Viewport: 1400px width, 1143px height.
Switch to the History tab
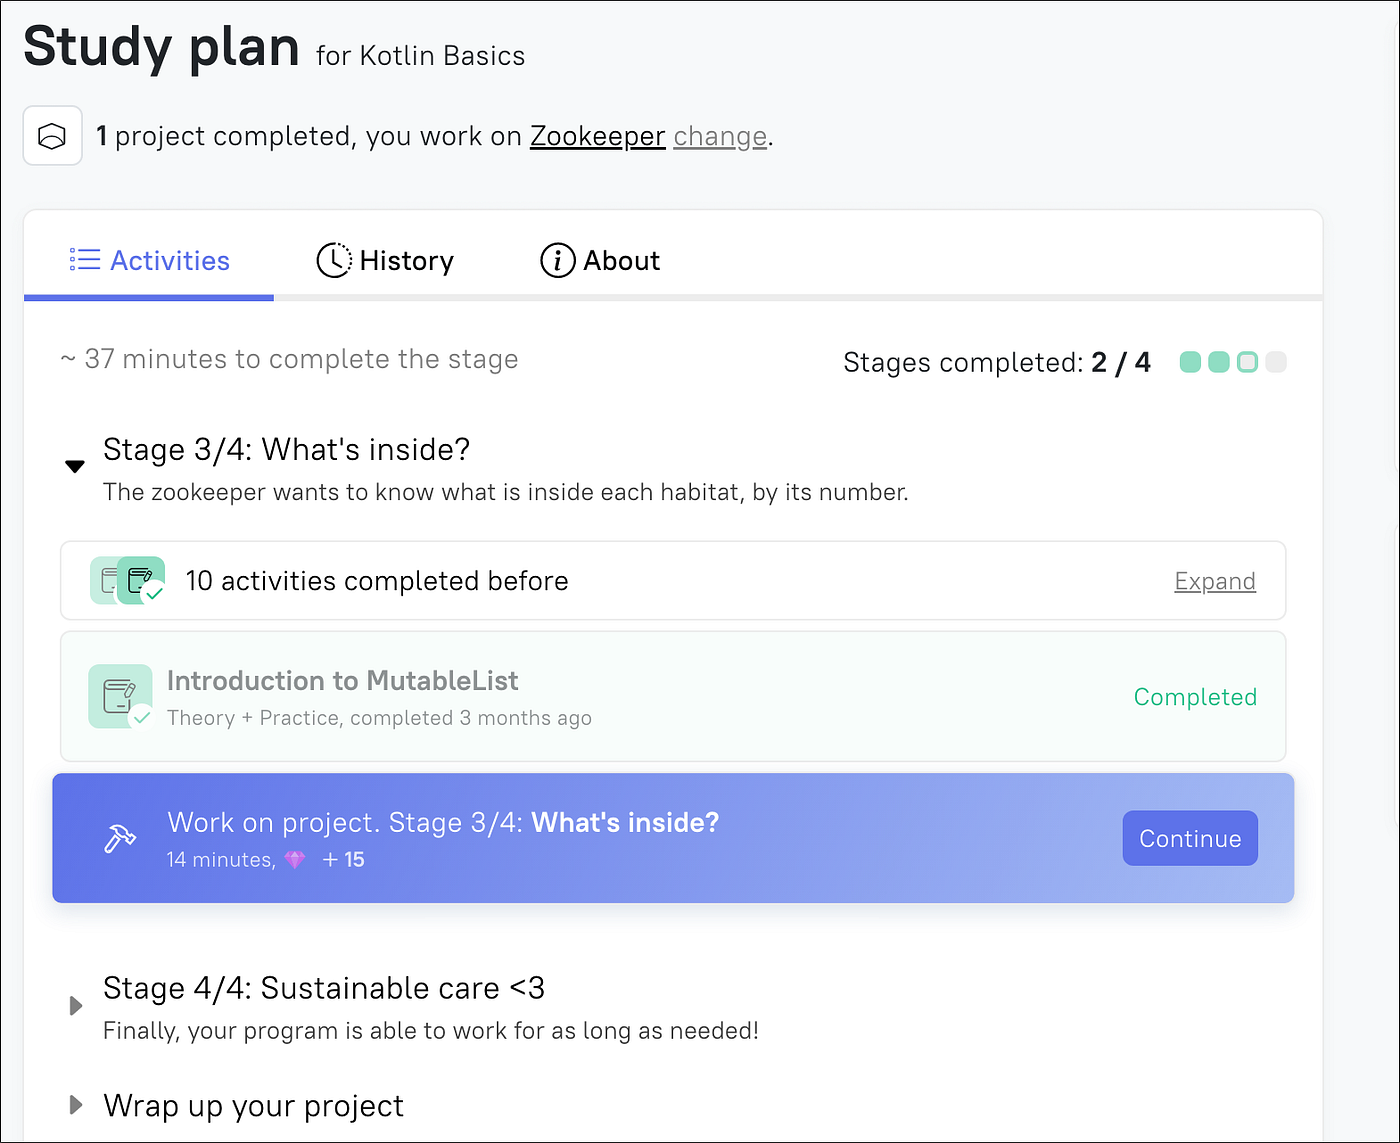click(x=385, y=261)
